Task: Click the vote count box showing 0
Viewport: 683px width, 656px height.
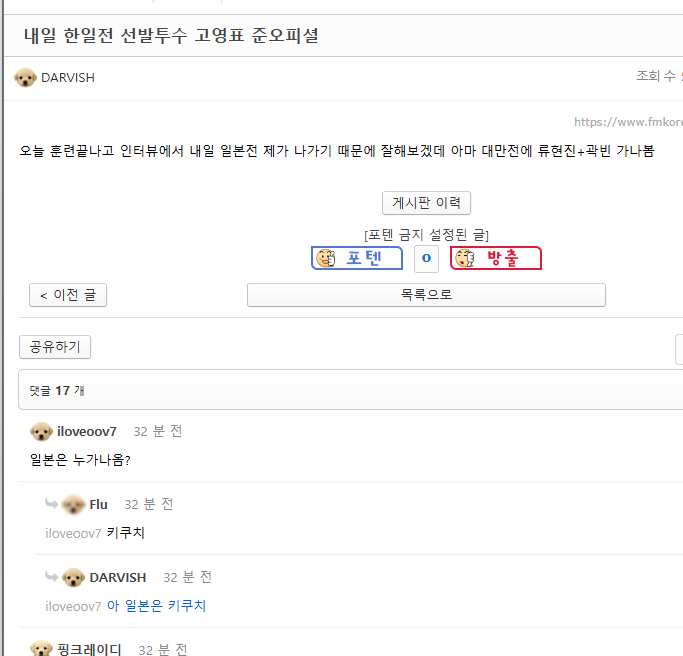Action: 426,258
